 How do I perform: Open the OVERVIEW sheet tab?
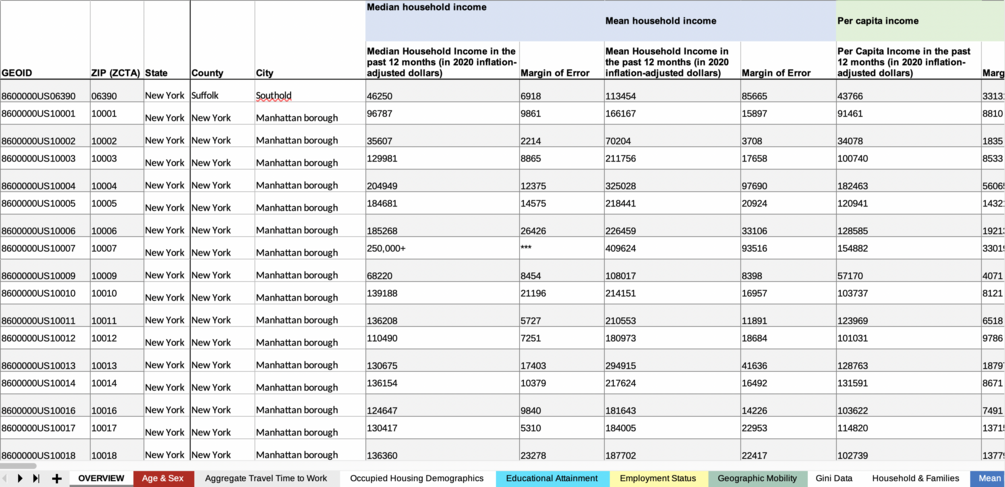[101, 478]
